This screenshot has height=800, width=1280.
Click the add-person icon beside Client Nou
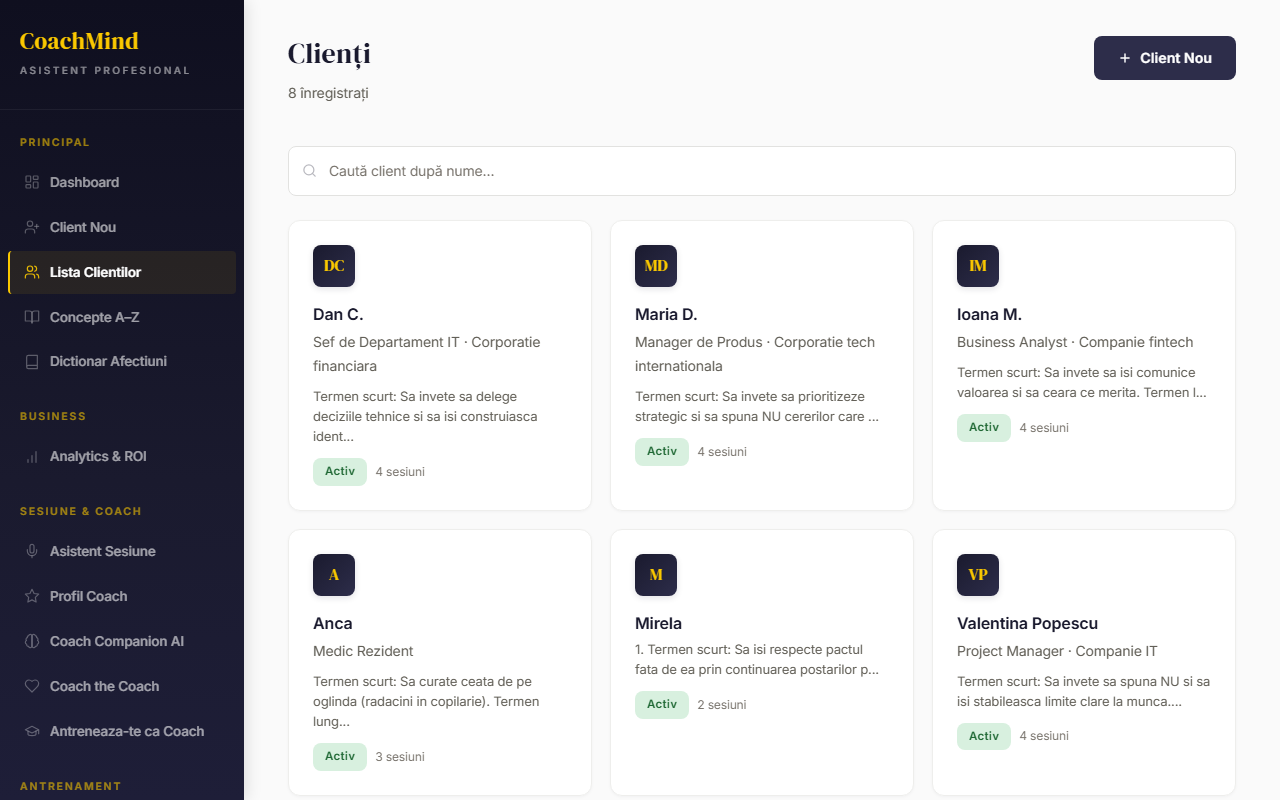point(32,227)
